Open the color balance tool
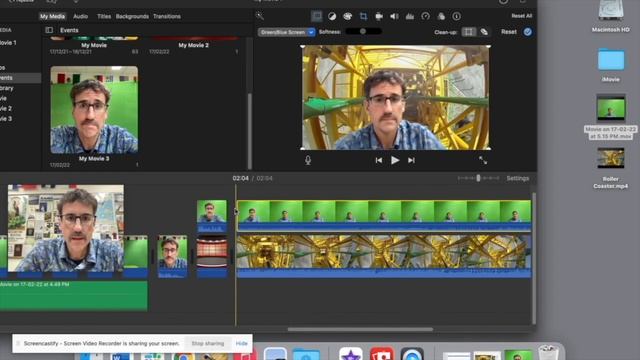640x360 pixels. (332, 16)
